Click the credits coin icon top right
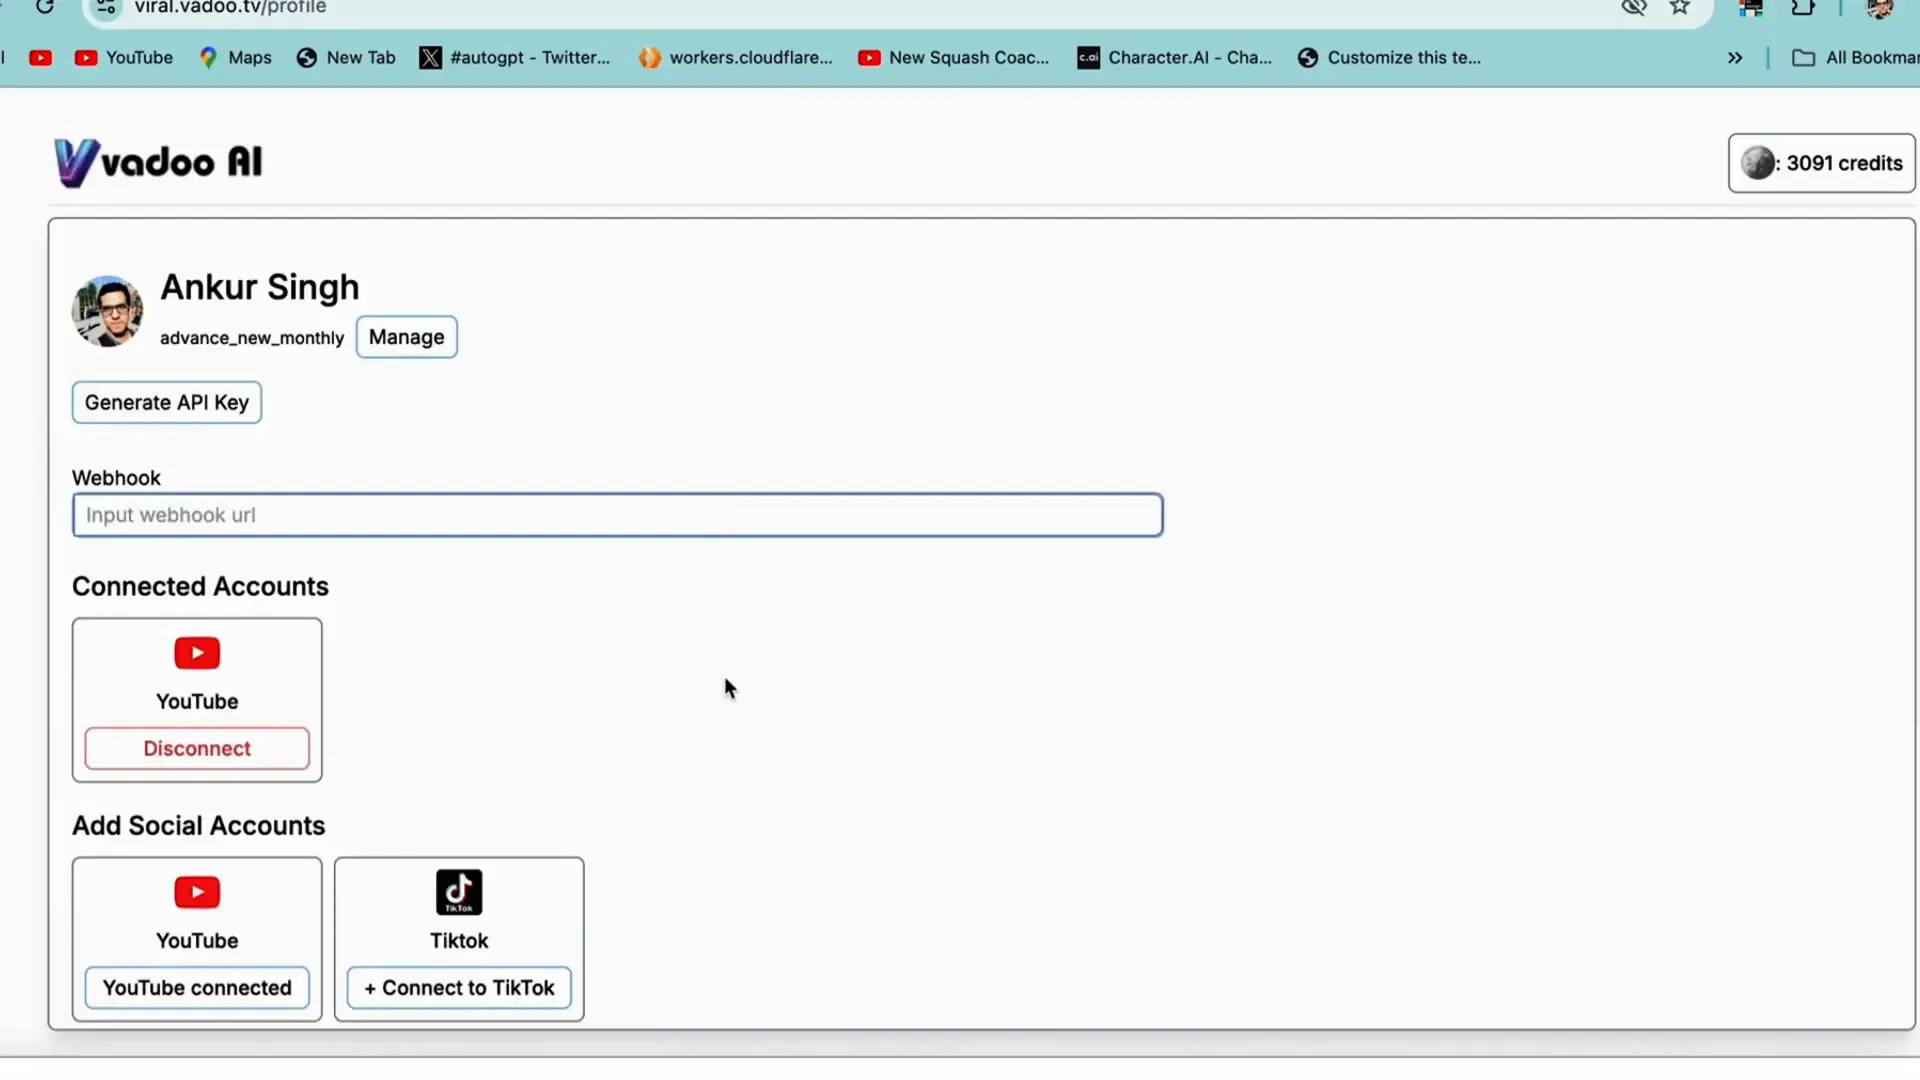Viewport: 1920px width, 1080px height. point(1758,162)
